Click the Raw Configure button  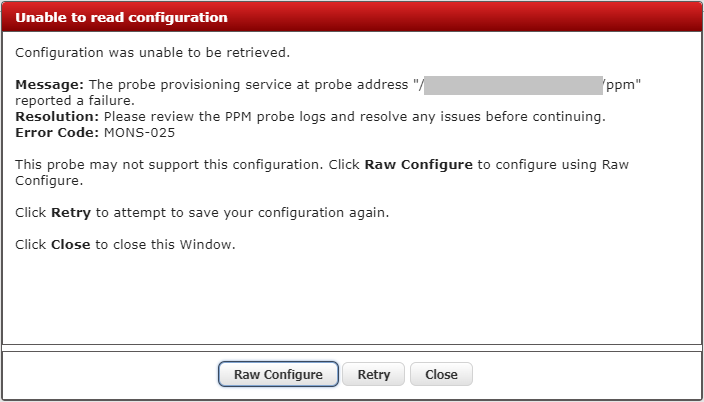click(278, 374)
